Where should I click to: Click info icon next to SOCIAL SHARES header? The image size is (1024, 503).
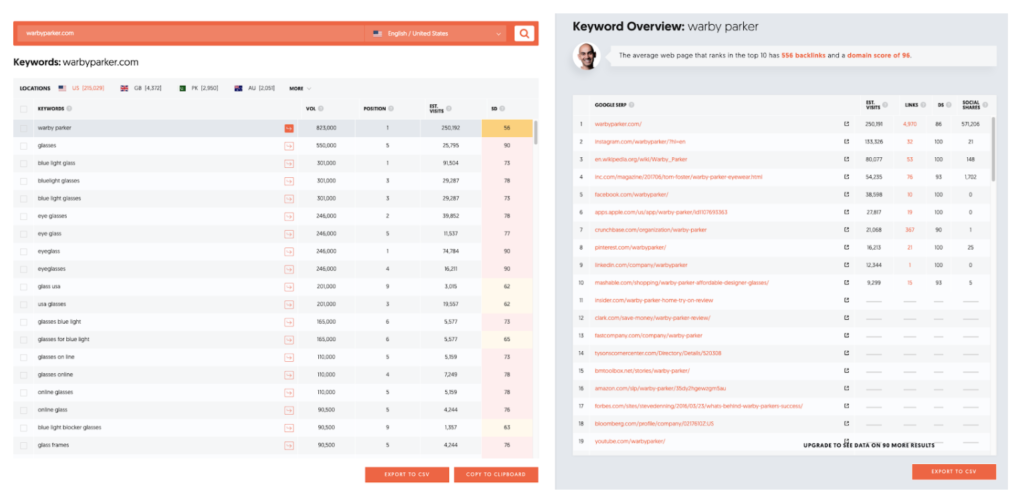(985, 105)
